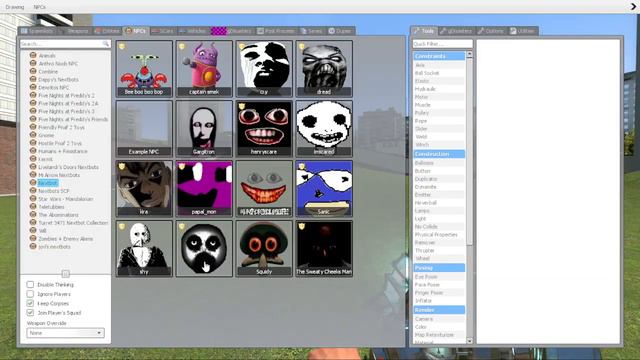Image resolution: width=640 pixels, height=360 pixels.
Task: Switch to the Saves tab
Action: (311, 31)
